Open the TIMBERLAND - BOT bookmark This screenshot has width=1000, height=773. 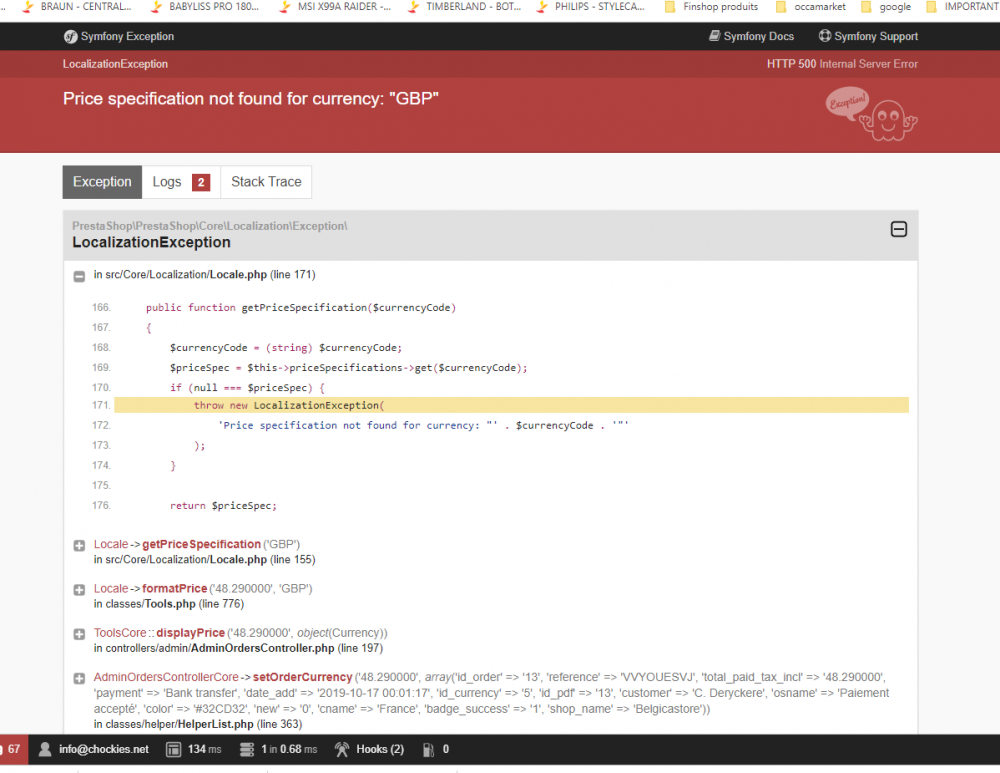point(464,6)
